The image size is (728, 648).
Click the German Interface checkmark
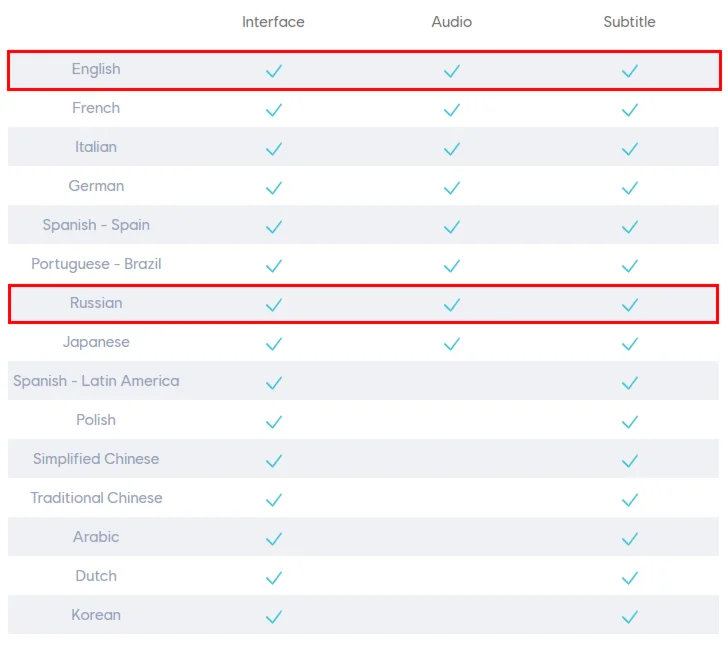(273, 188)
